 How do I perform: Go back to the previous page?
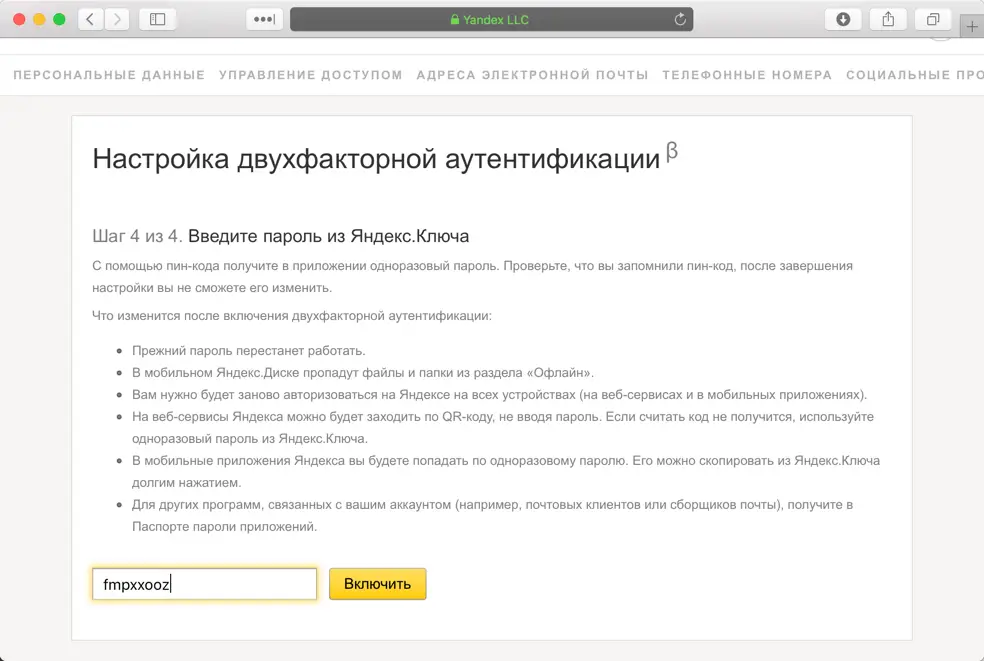coord(91,19)
